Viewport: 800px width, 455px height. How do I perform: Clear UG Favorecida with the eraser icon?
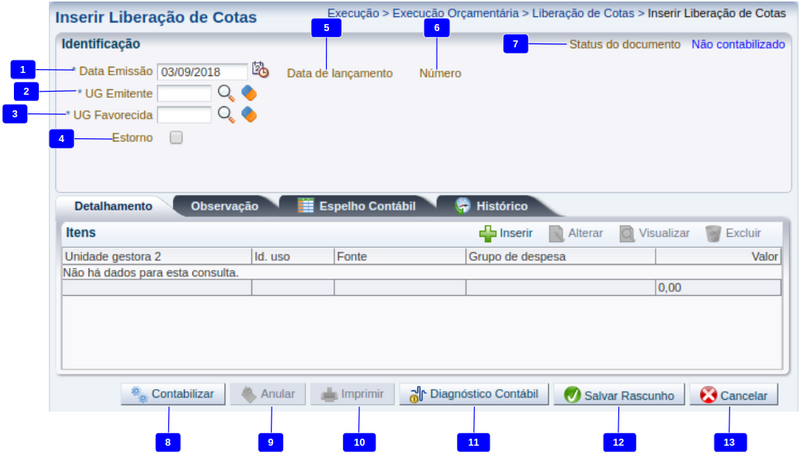click(x=249, y=115)
